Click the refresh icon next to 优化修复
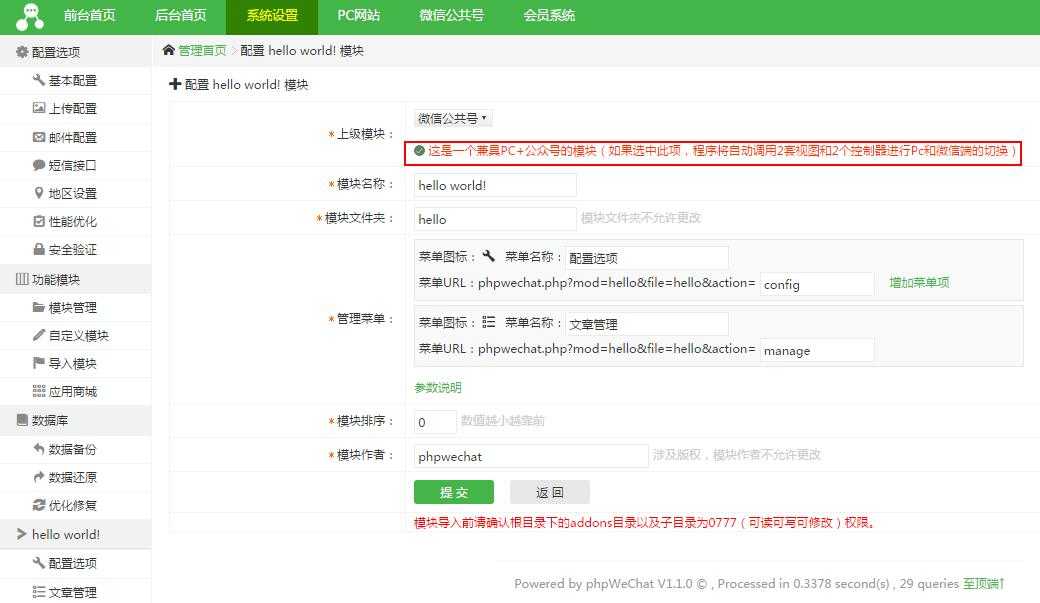 pyautogui.click(x=38, y=504)
